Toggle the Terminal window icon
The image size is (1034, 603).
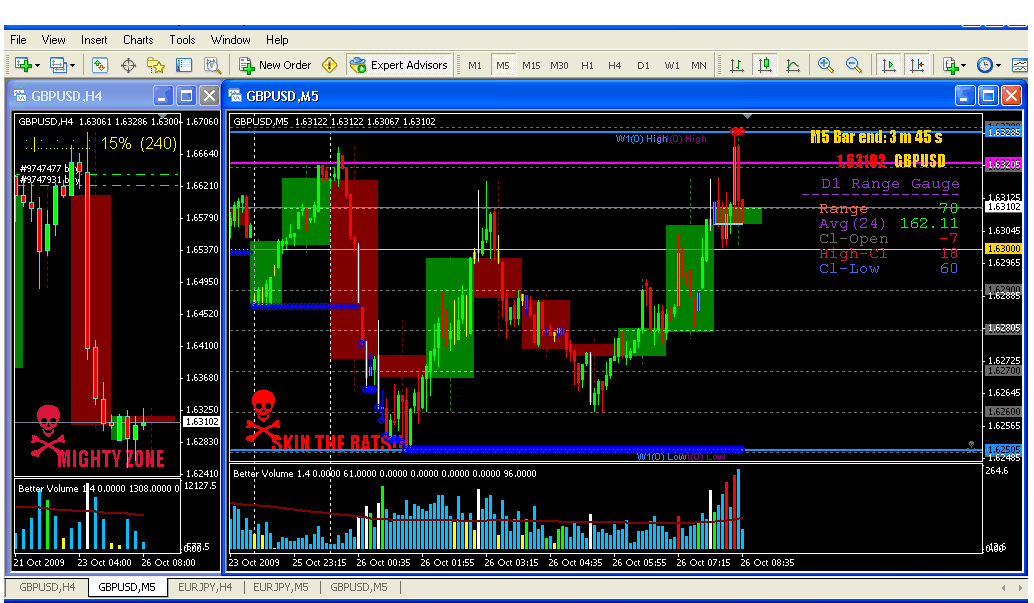[x=184, y=65]
